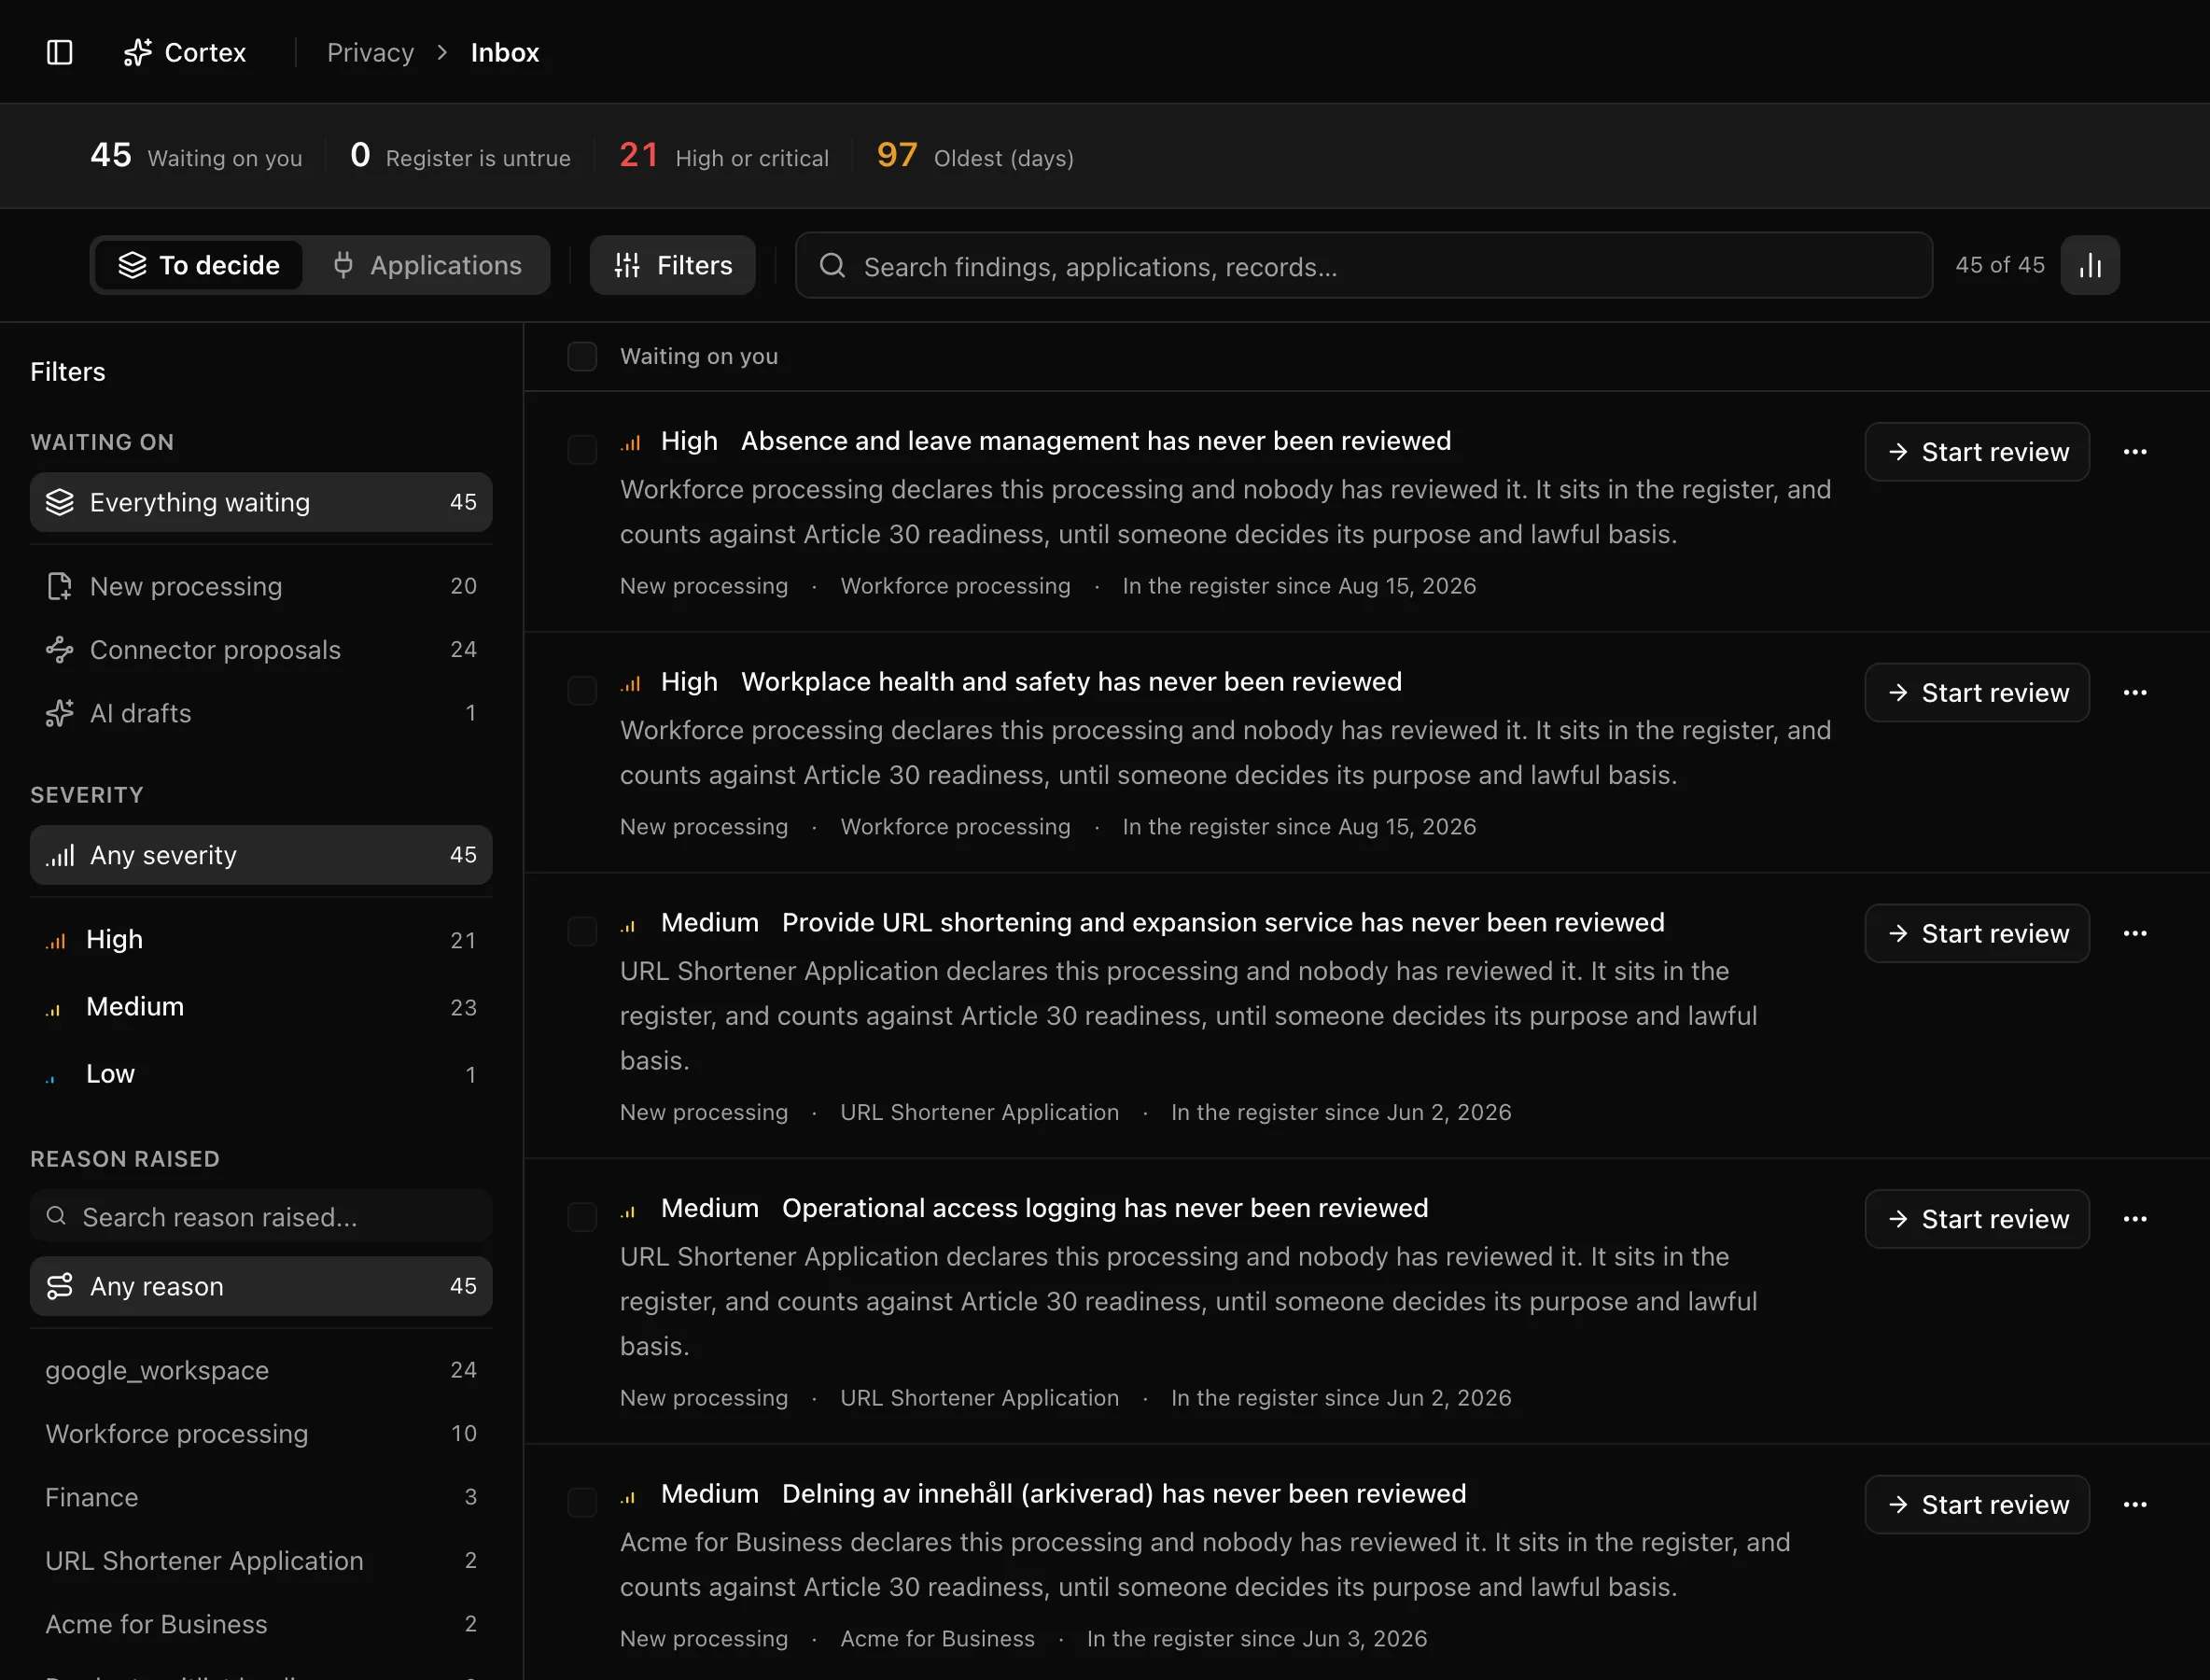This screenshot has width=2210, height=1680.
Task: Filter by New processing
Action: (261, 586)
